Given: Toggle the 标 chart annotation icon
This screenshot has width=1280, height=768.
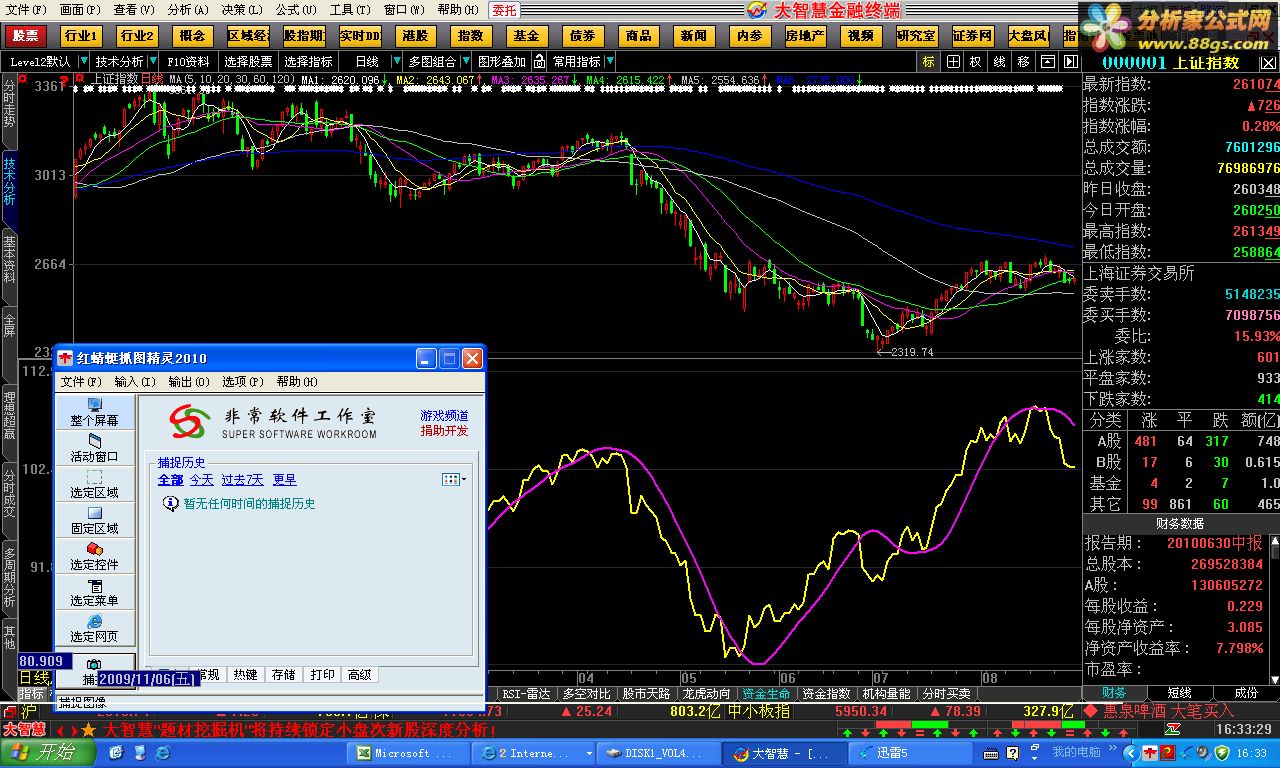Looking at the screenshot, I should [928, 62].
